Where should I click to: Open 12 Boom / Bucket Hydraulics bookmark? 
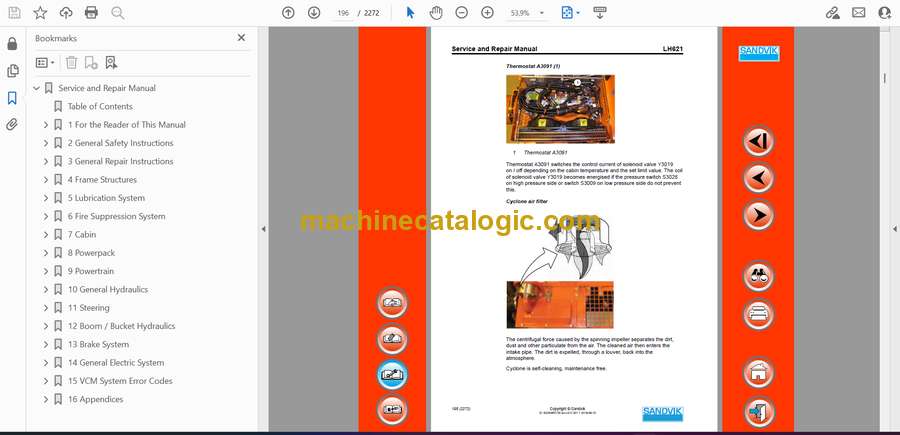point(121,326)
